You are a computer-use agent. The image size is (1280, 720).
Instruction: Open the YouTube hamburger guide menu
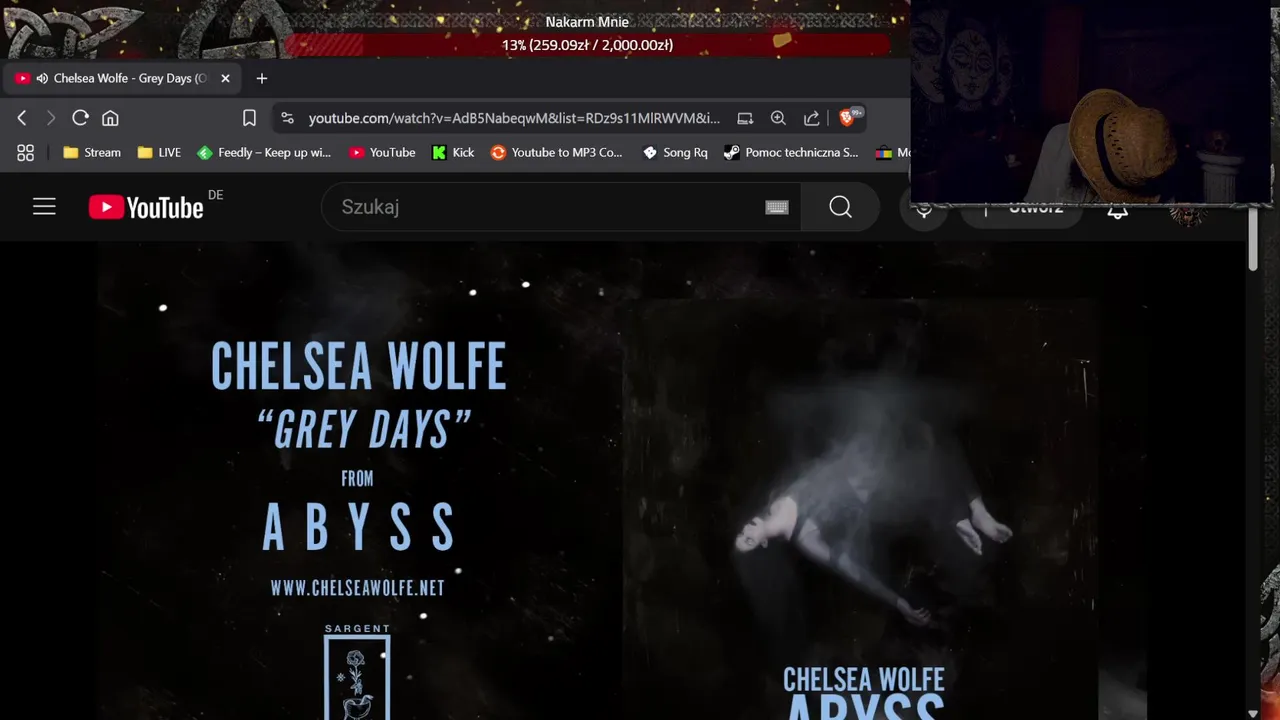pyautogui.click(x=44, y=207)
